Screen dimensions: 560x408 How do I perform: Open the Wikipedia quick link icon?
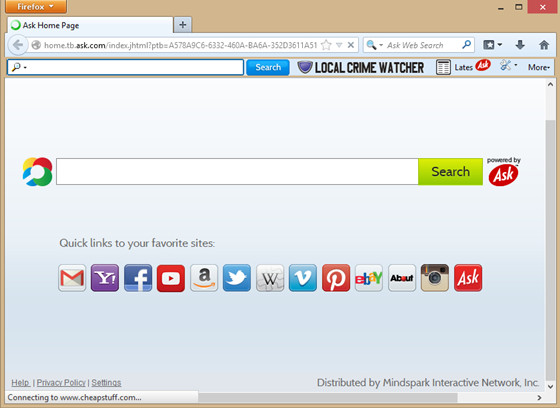click(270, 278)
